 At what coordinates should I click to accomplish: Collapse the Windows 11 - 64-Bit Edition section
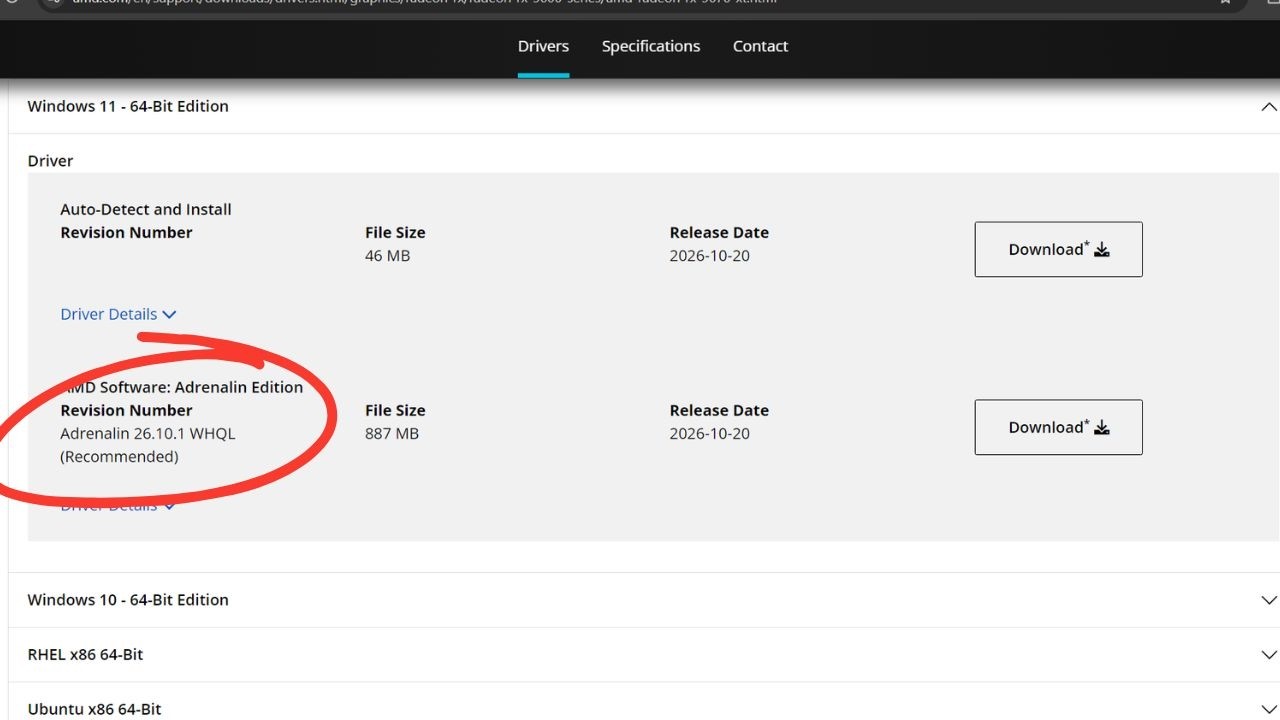[1269, 107]
